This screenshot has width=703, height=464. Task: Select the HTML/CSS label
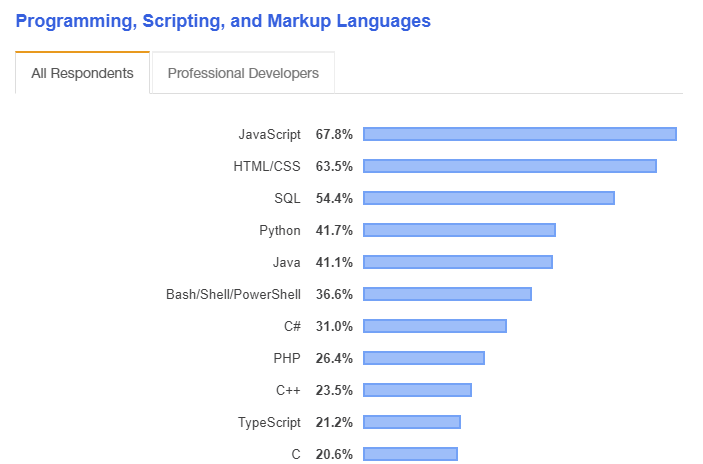[267, 166]
